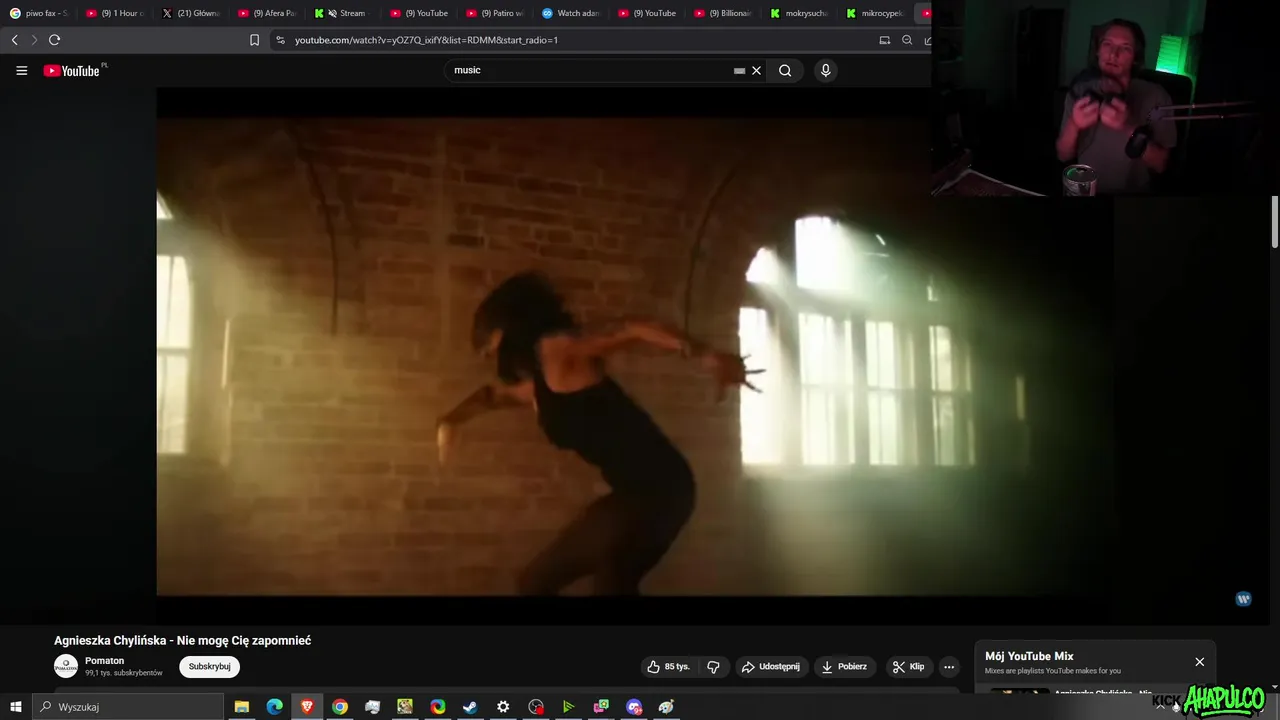Viewport: 1280px width, 720px height.
Task: Create a clip with the Klip button
Action: pos(909,667)
